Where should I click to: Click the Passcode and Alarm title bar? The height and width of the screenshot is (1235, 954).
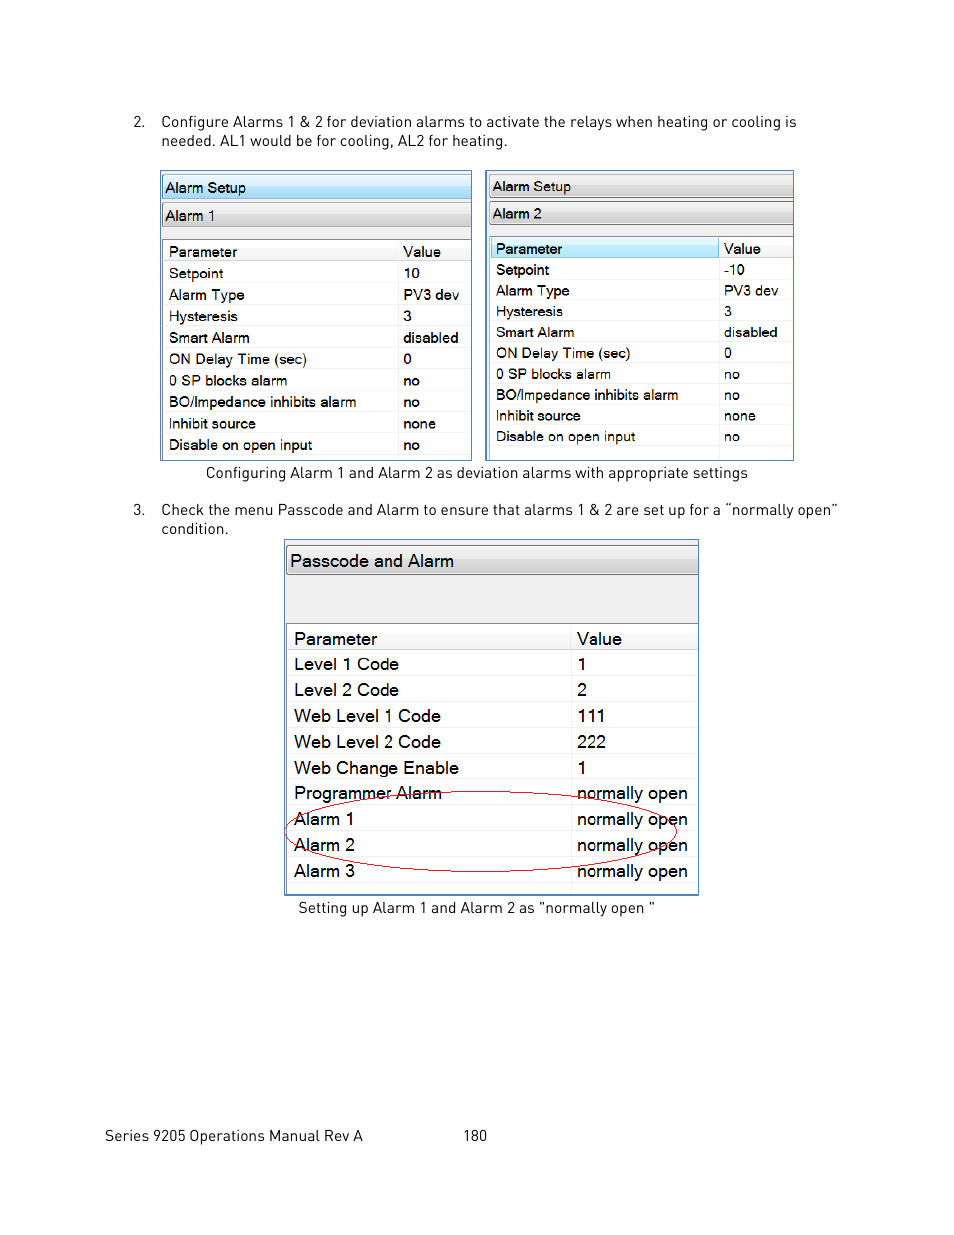point(491,561)
